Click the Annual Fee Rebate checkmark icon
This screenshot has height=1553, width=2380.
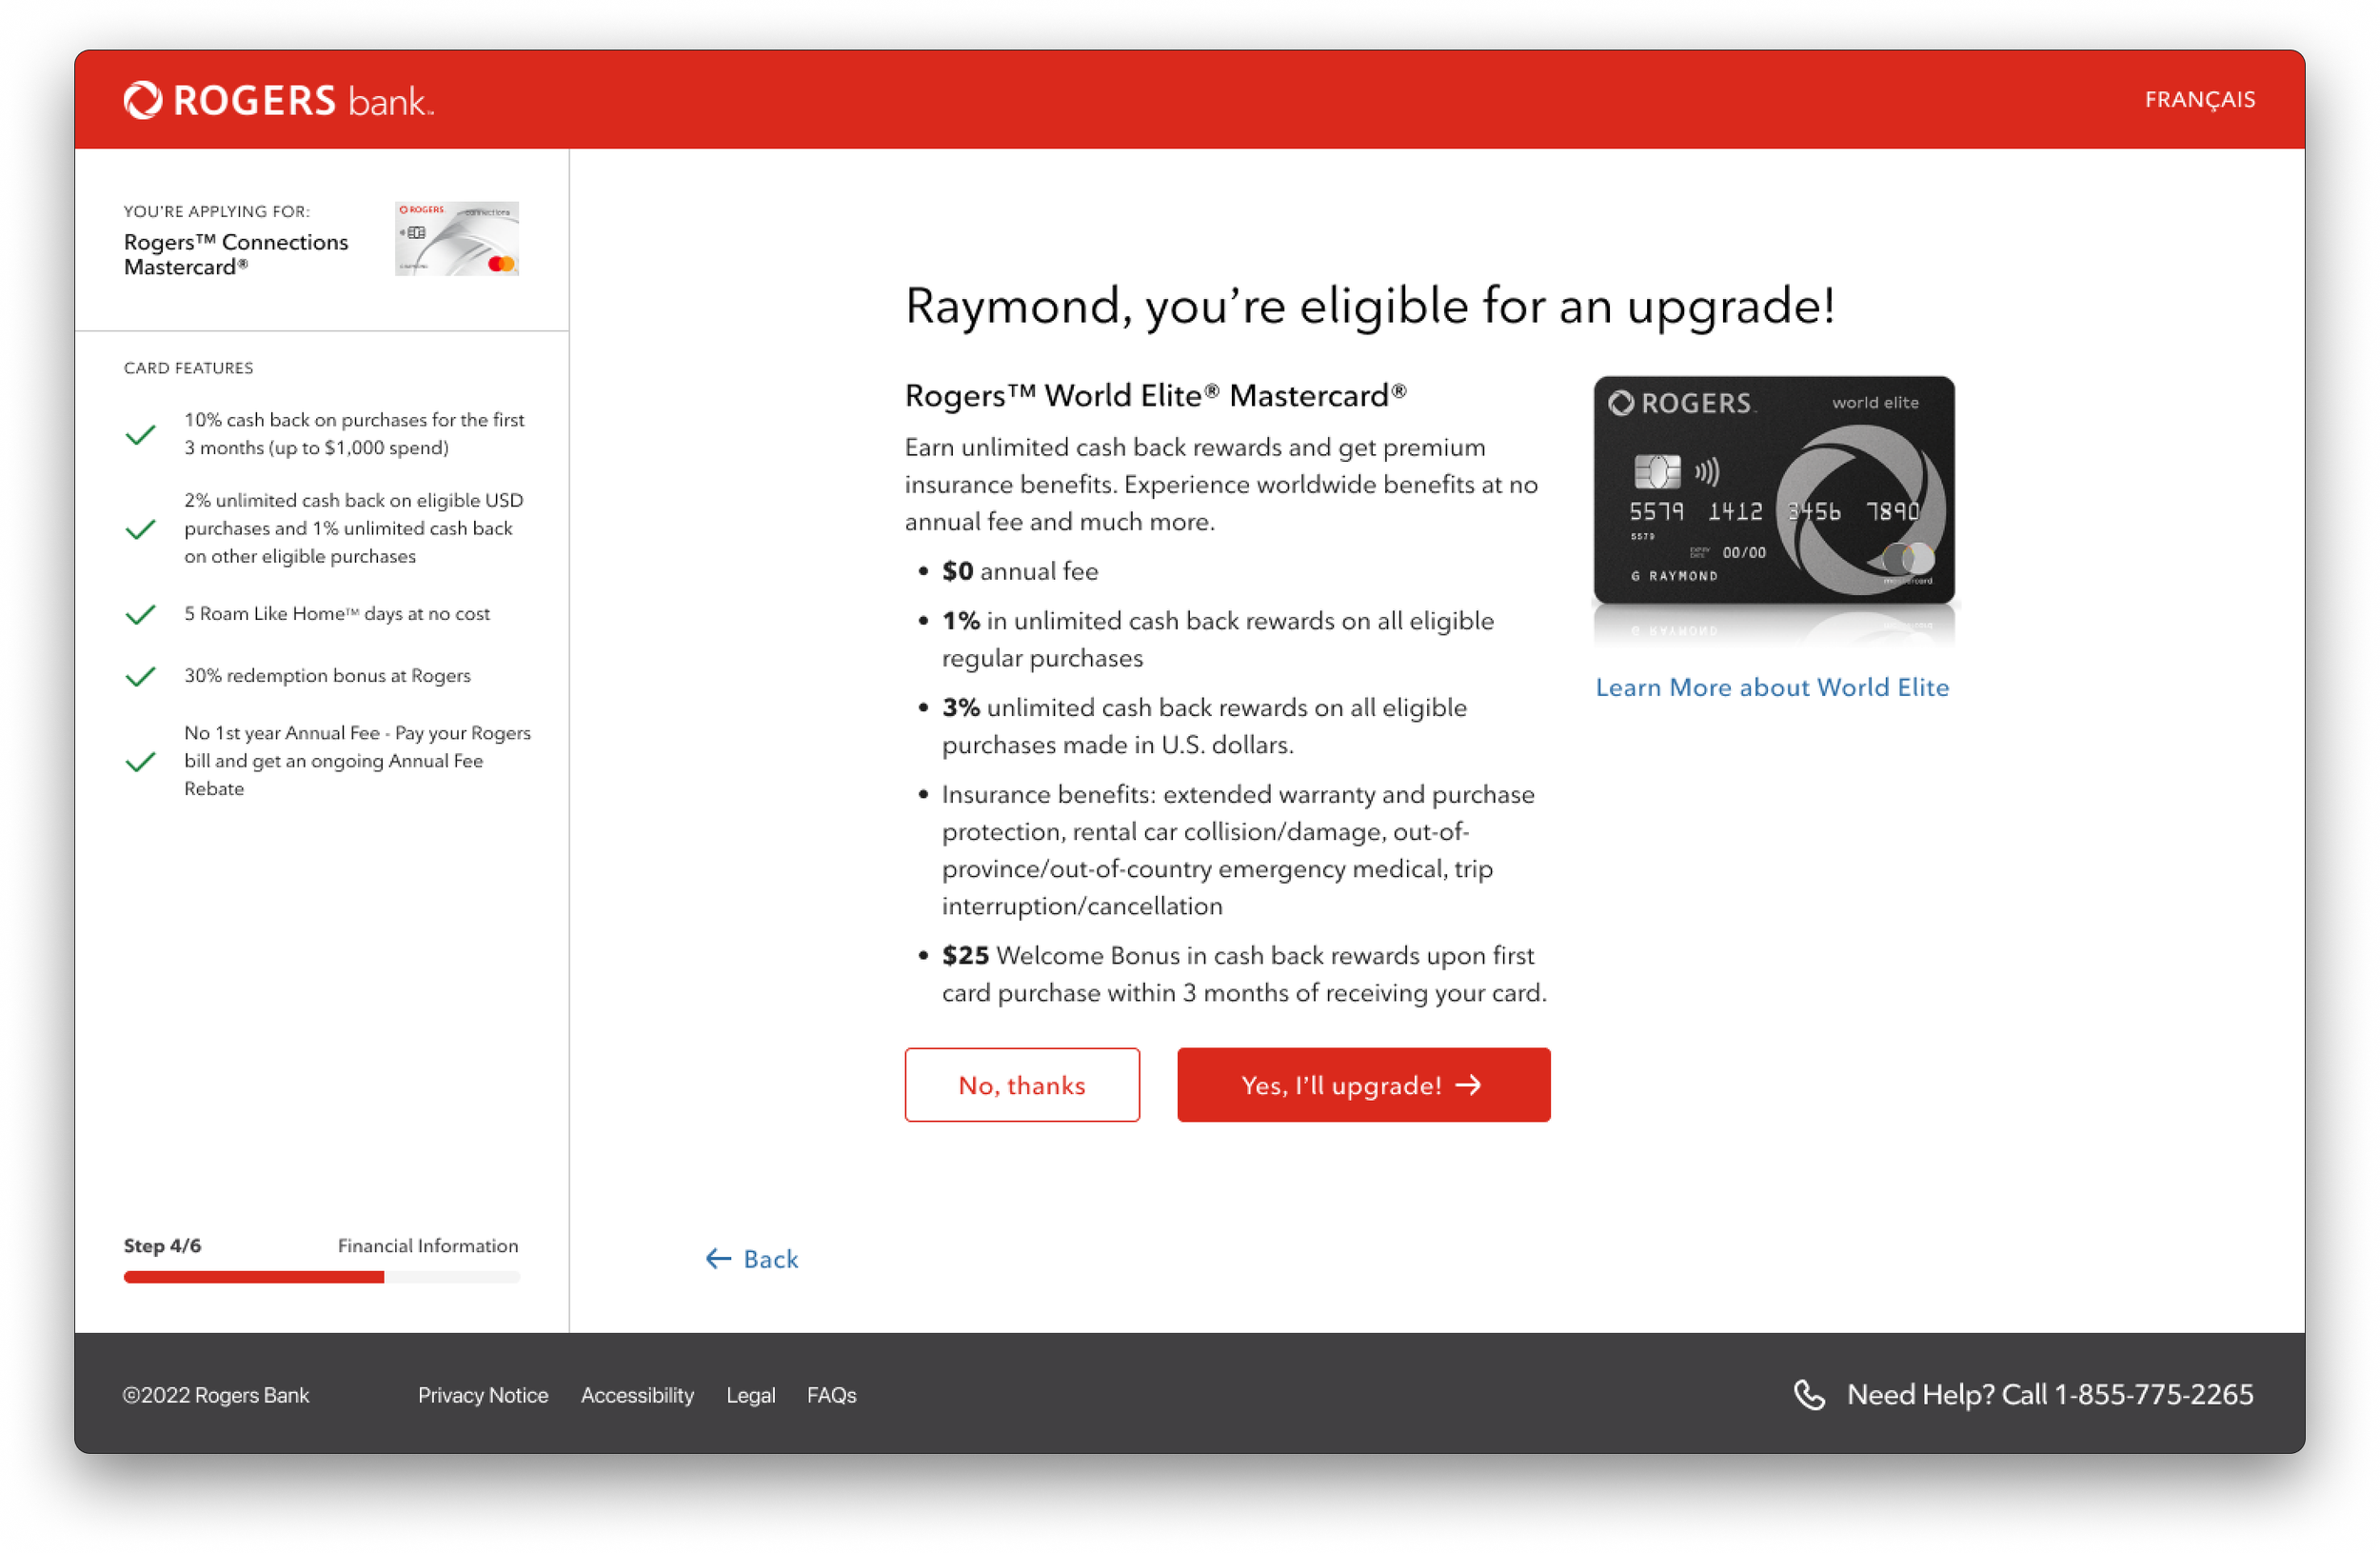pyautogui.click(x=141, y=761)
